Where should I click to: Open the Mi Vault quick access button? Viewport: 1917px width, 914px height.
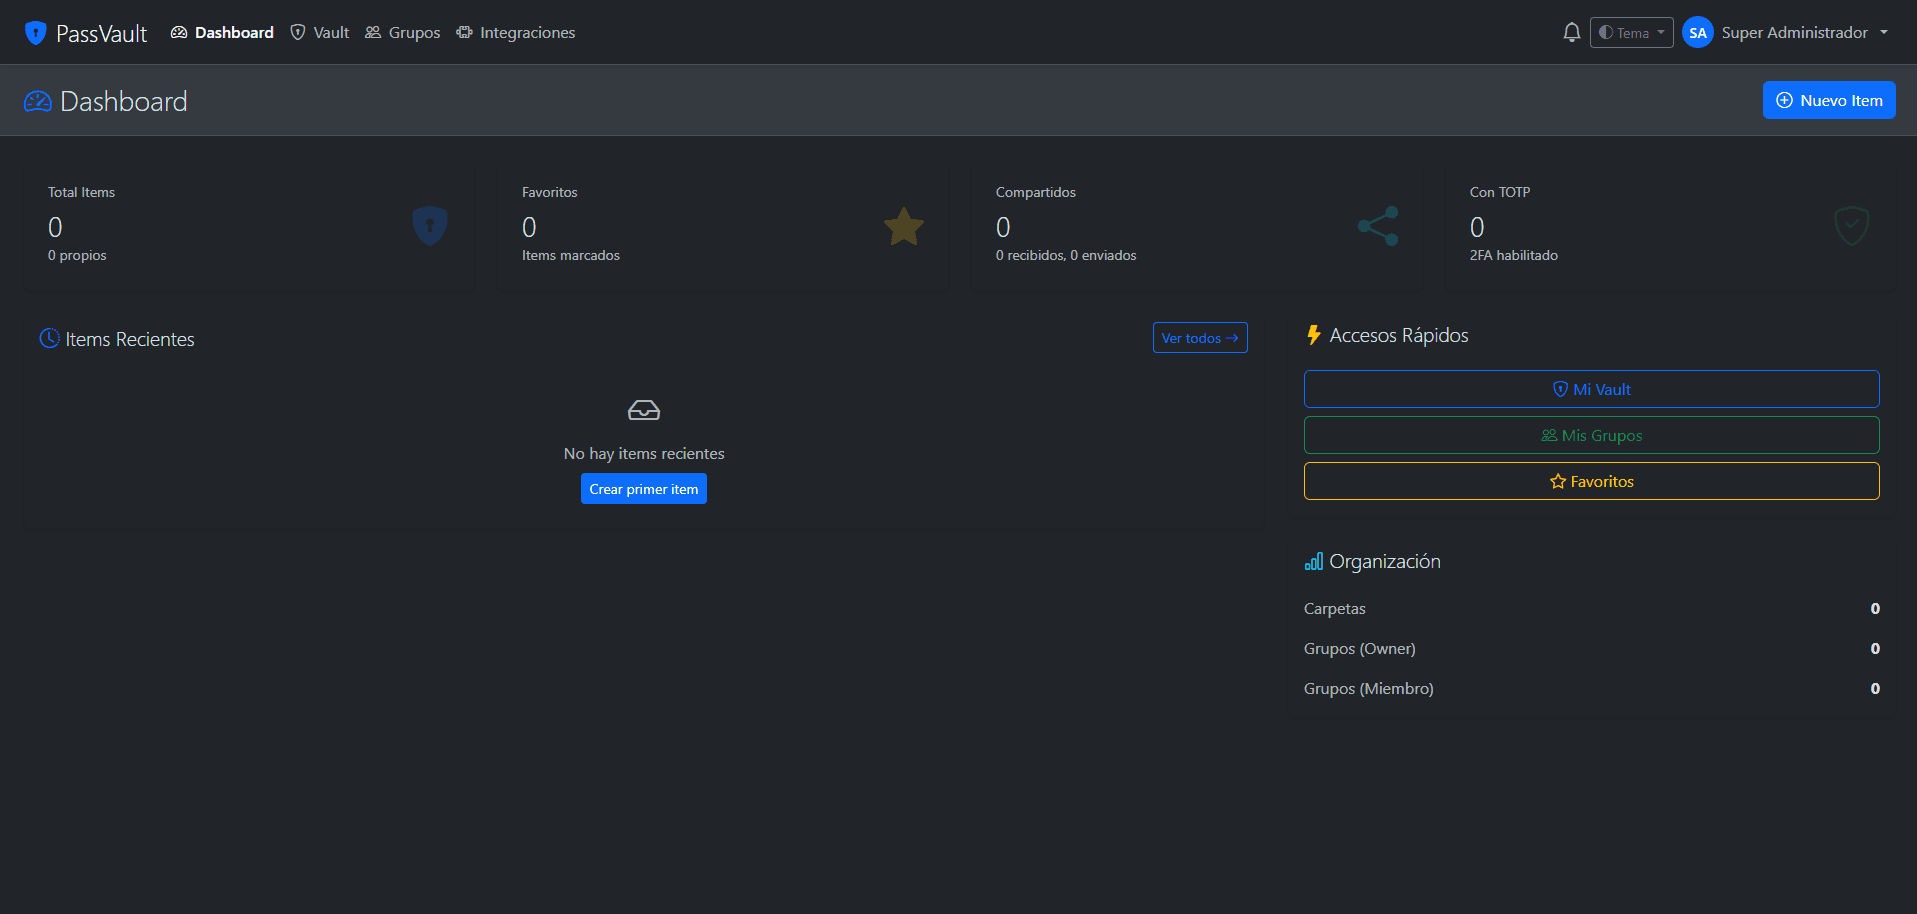(x=1591, y=389)
